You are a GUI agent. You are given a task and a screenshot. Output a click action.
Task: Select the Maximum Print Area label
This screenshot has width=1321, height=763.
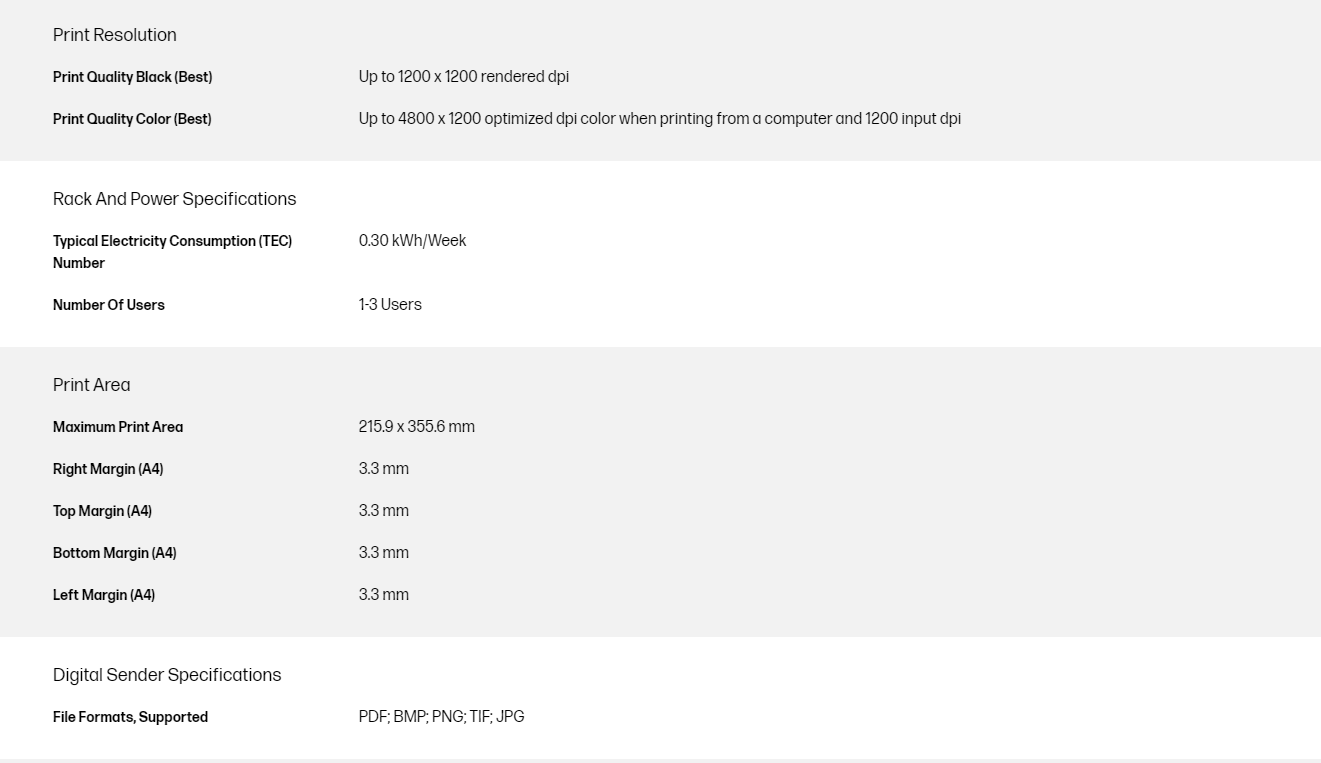click(x=118, y=427)
